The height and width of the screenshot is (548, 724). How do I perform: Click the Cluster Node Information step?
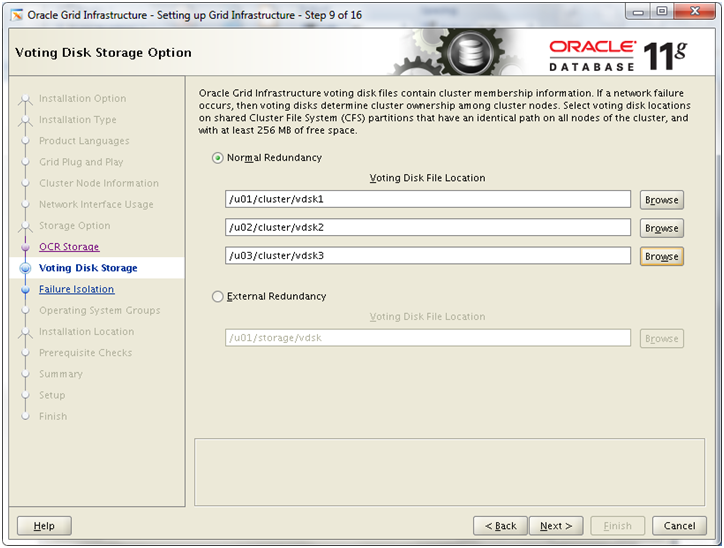pos(99,183)
